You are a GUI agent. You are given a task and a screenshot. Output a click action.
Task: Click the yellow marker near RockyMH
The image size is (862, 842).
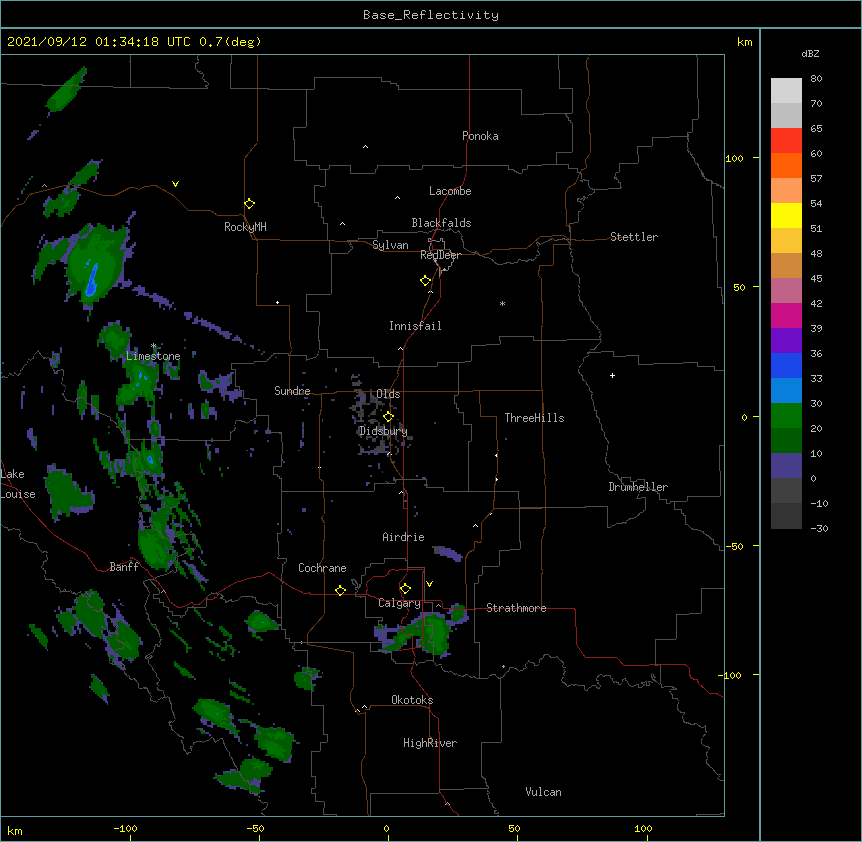point(249,203)
